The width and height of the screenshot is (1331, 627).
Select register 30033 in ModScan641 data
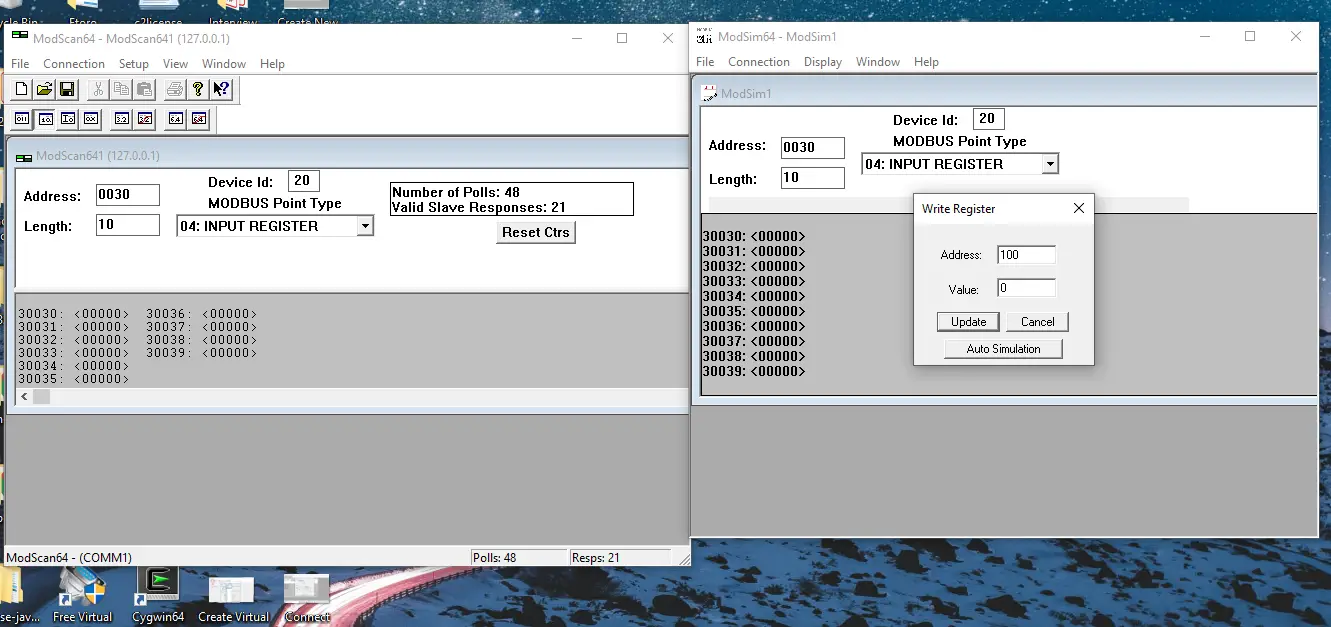tap(73, 353)
